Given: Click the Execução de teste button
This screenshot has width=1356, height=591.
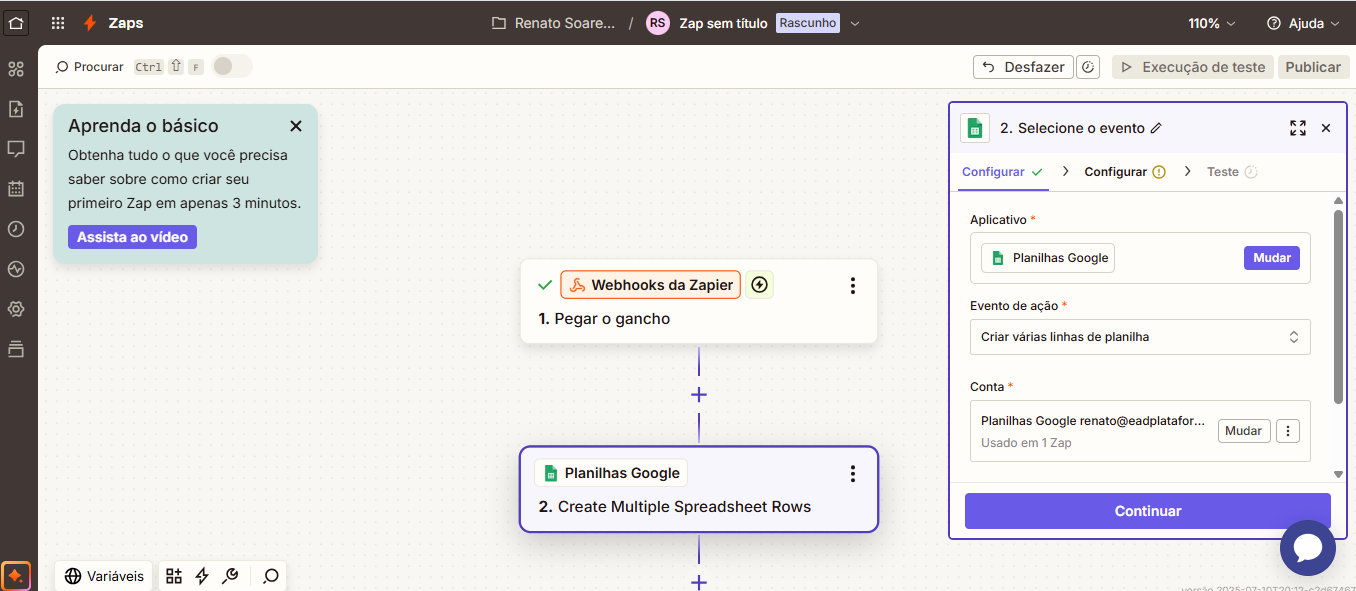Looking at the screenshot, I should pos(1193,67).
